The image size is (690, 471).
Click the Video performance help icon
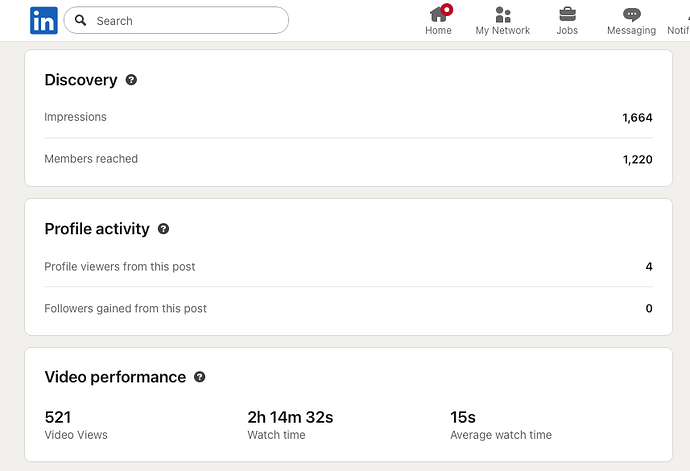click(199, 377)
